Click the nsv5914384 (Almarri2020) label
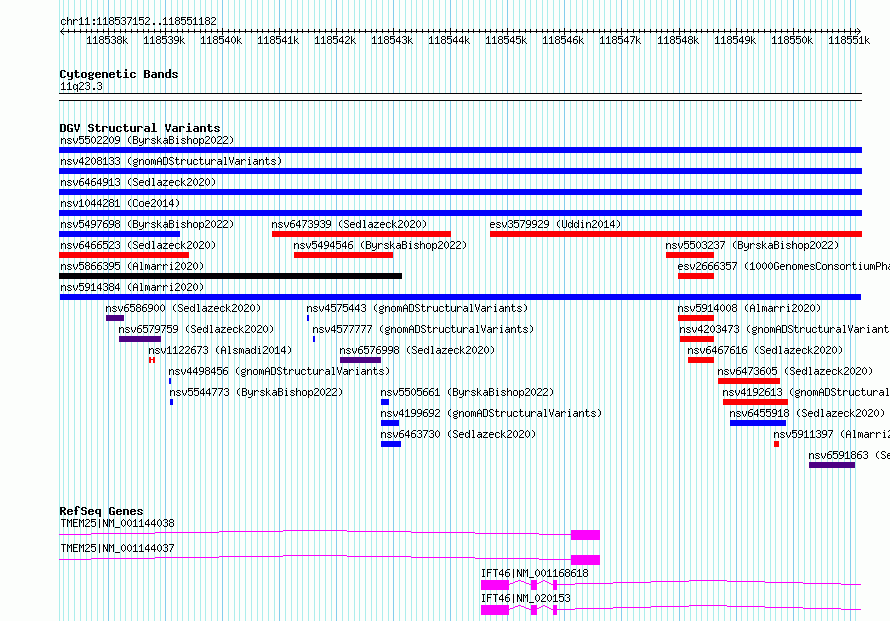The image size is (890, 621). (x=132, y=287)
